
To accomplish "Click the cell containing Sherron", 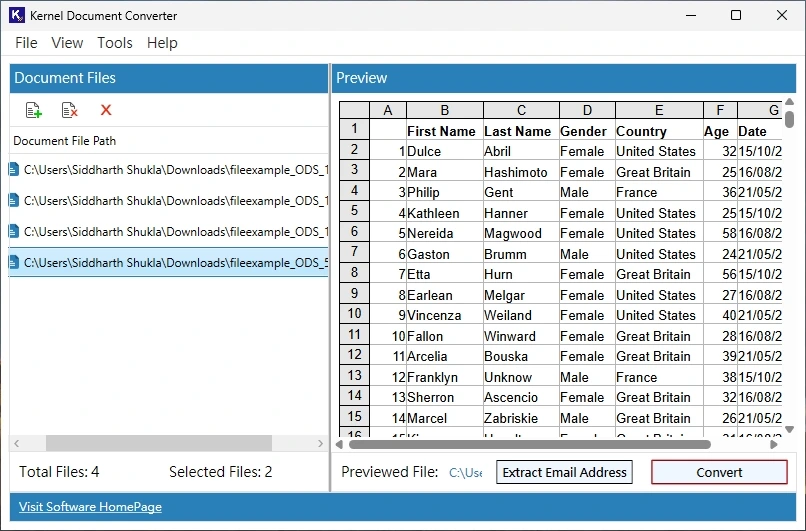I will click(x=445, y=397).
